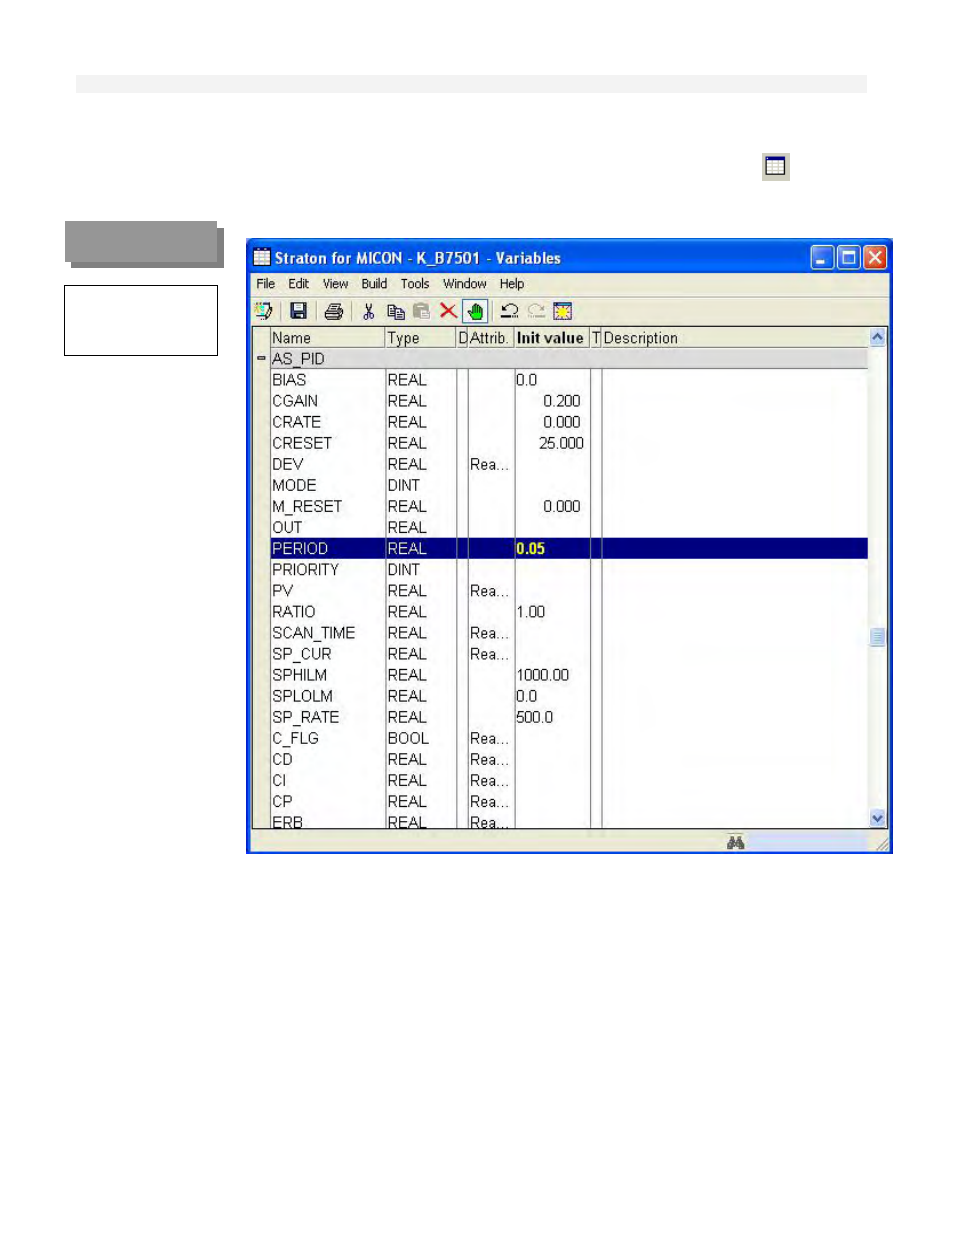The width and height of the screenshot is (954, 1235).
Task: Select the SCAN_TIME variable name
Action: click(x=314, y=632)
